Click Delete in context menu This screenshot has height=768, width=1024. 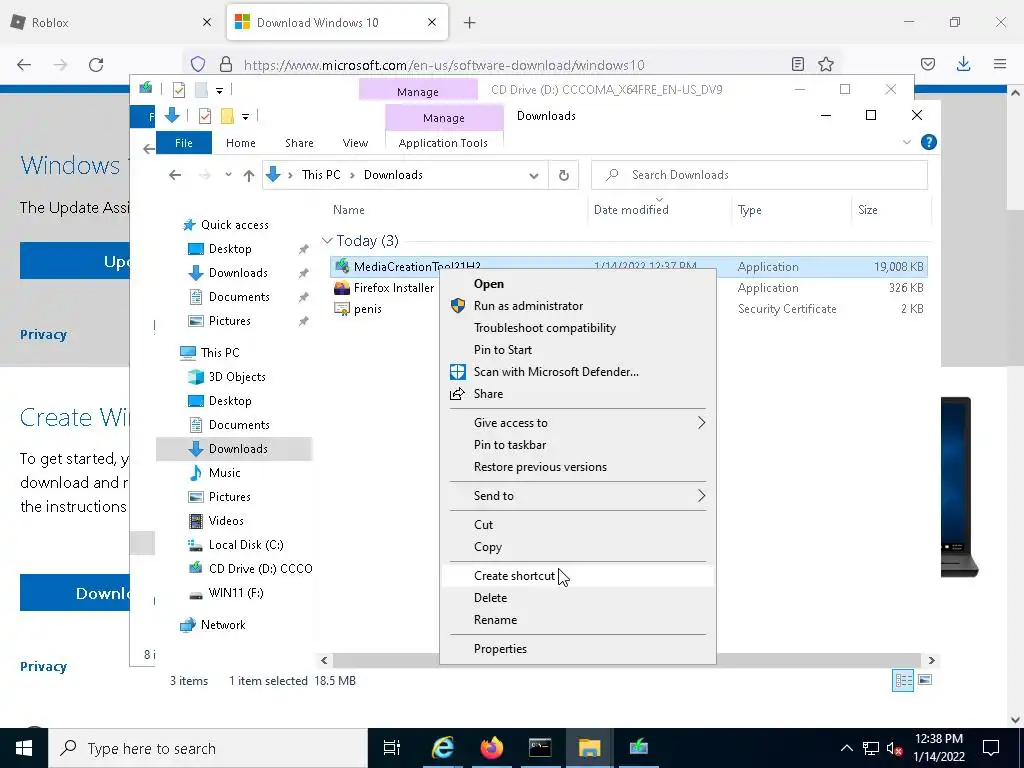pyautogui.click(x=577, y=598)
